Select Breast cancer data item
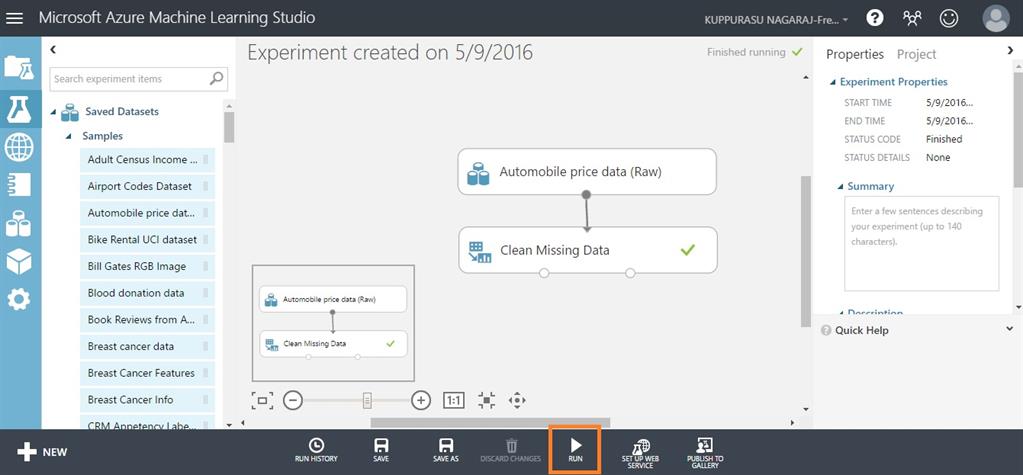 tap(147, 346)
